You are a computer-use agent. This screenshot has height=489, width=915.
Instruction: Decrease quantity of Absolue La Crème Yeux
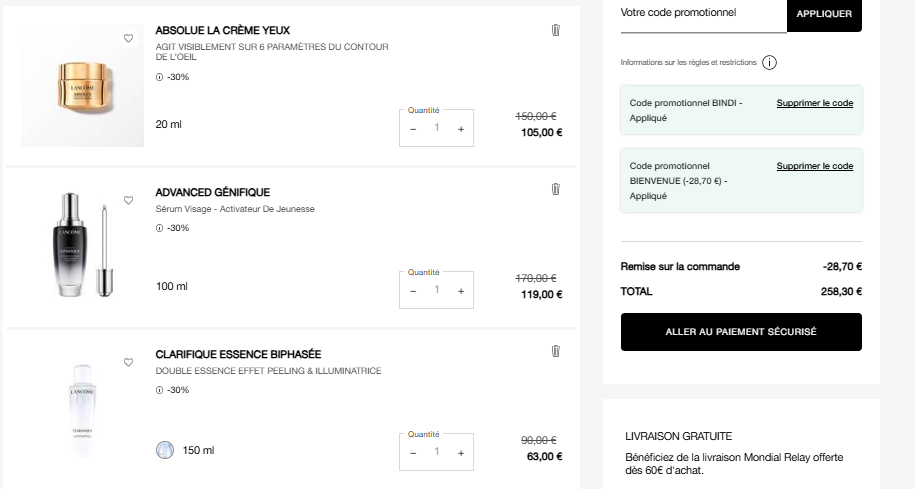413,129
